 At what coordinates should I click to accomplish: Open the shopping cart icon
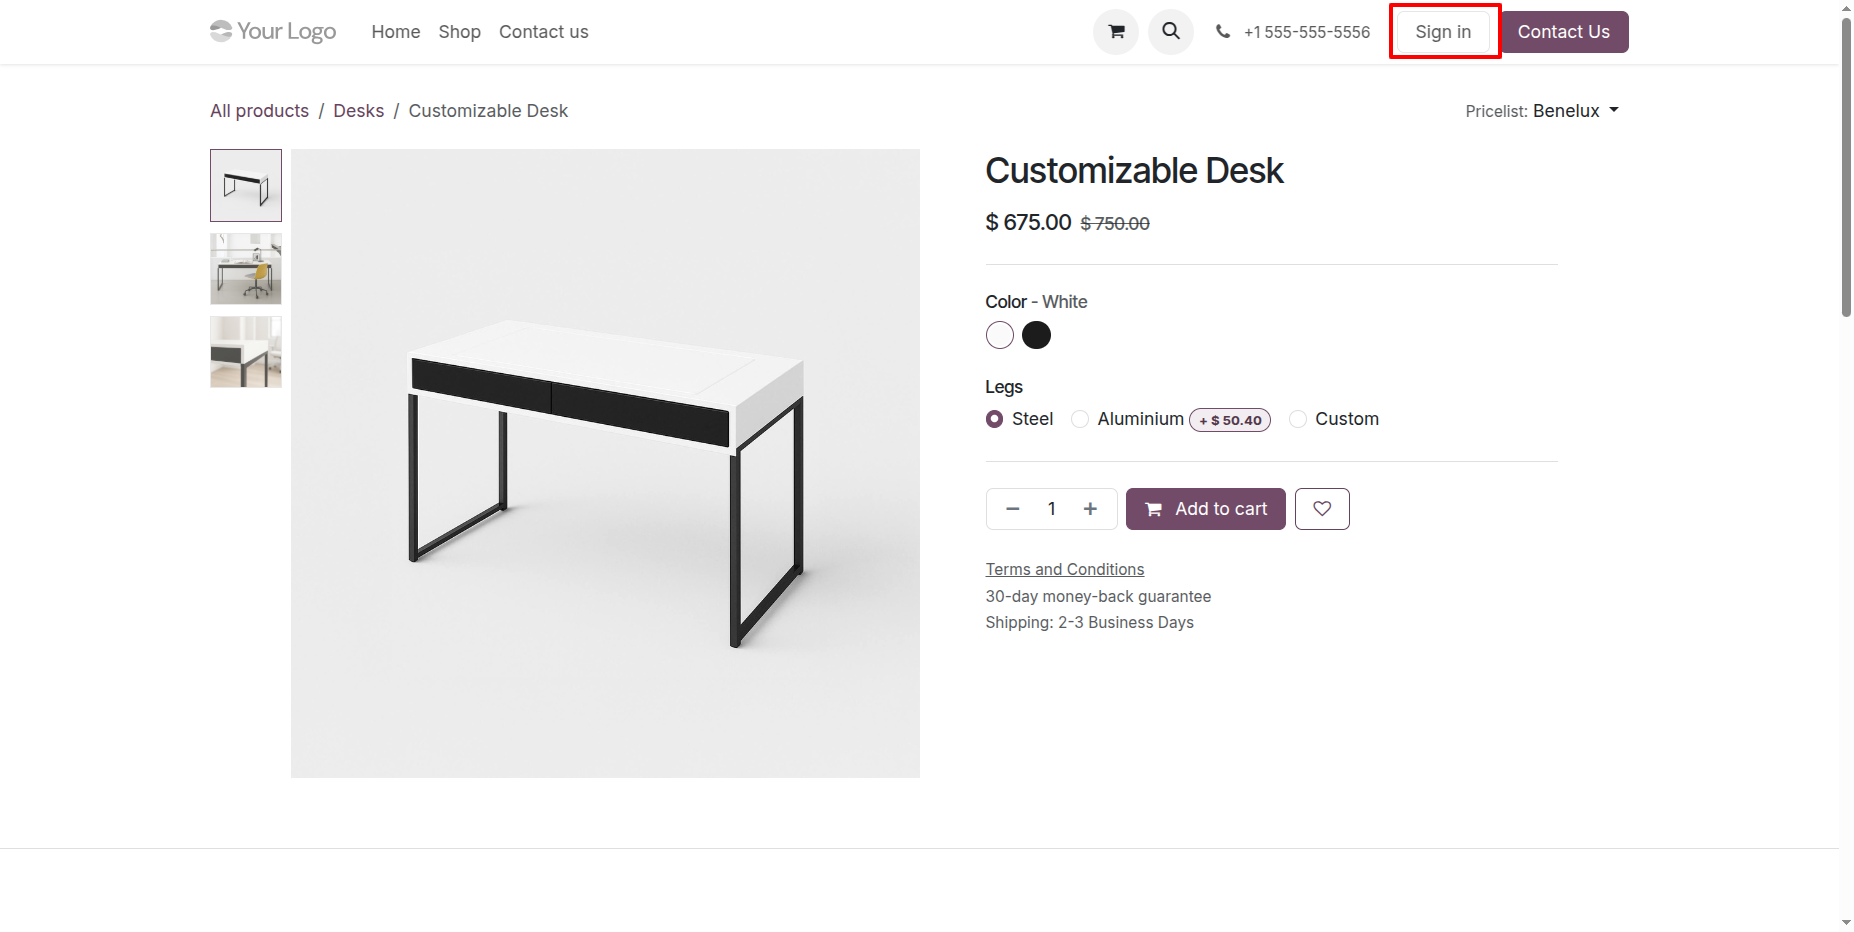click(x=1116, y=32)
